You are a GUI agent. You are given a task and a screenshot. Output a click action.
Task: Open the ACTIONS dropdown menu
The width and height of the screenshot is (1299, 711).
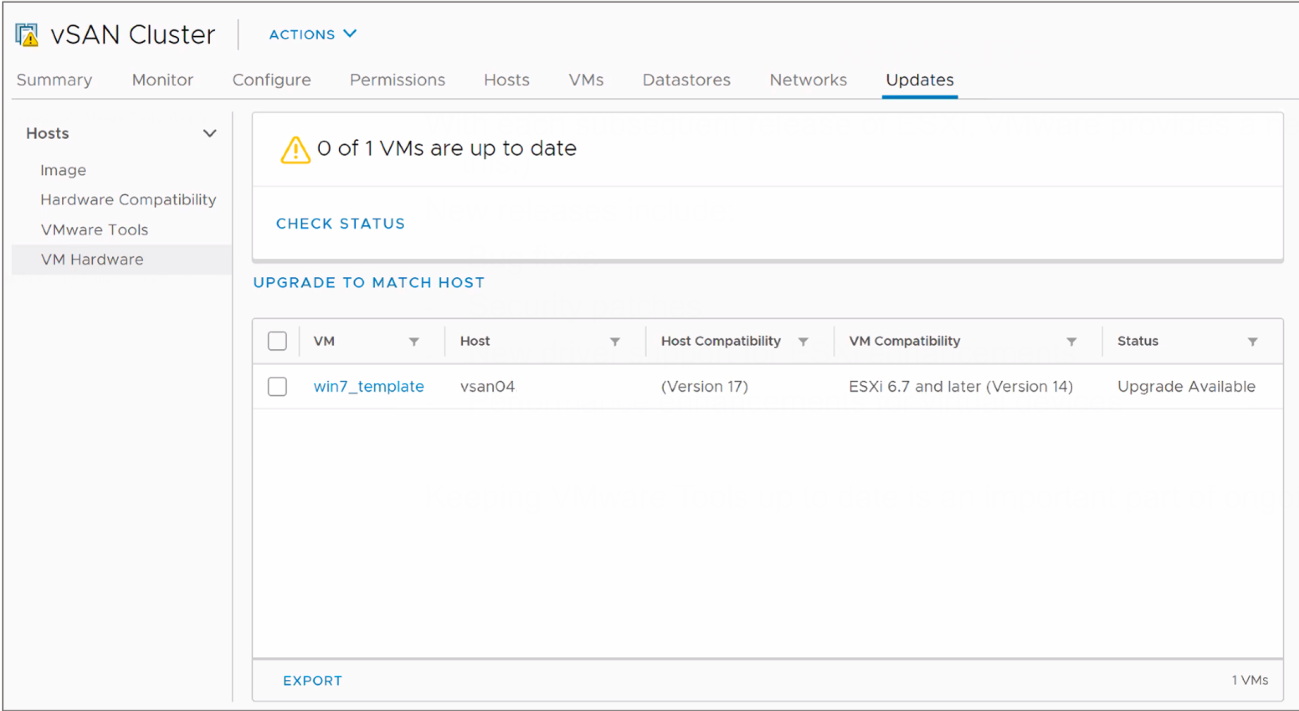313,34
